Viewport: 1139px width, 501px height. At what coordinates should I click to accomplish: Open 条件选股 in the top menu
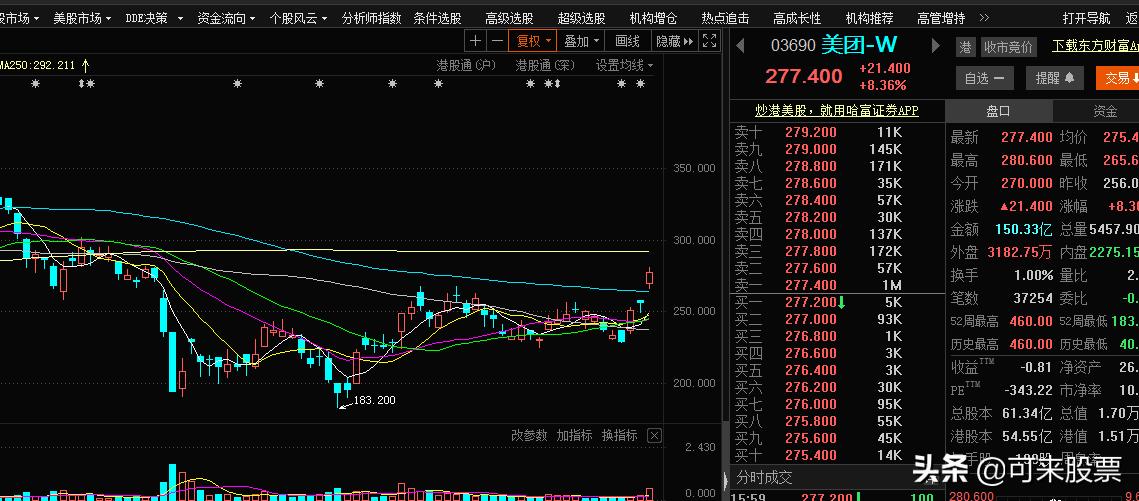coord(437,18)
